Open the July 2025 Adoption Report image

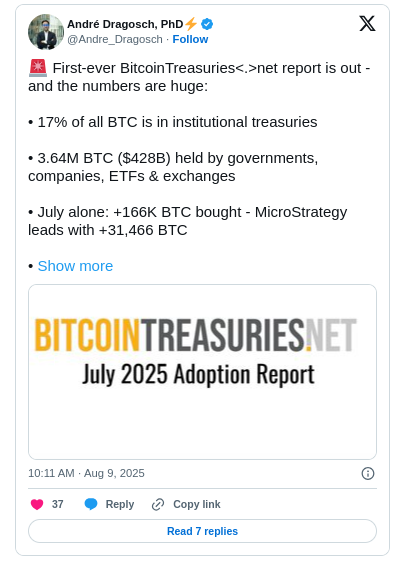point(202,372)
